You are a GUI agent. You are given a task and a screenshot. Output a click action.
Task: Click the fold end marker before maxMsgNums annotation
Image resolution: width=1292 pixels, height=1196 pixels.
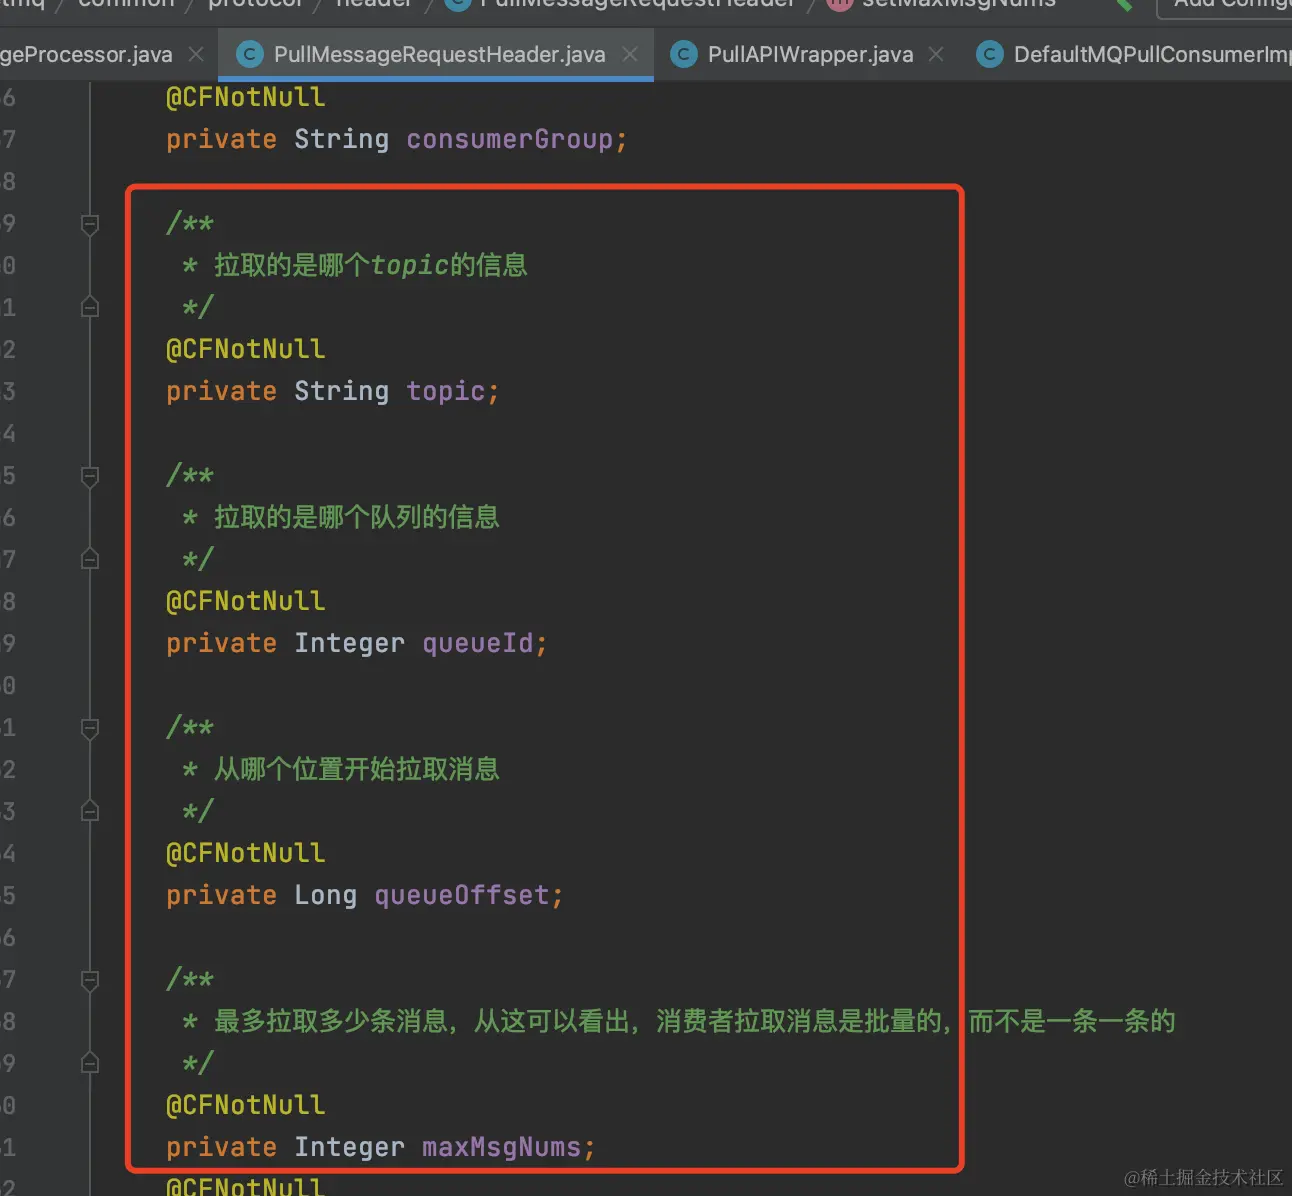90,1063
